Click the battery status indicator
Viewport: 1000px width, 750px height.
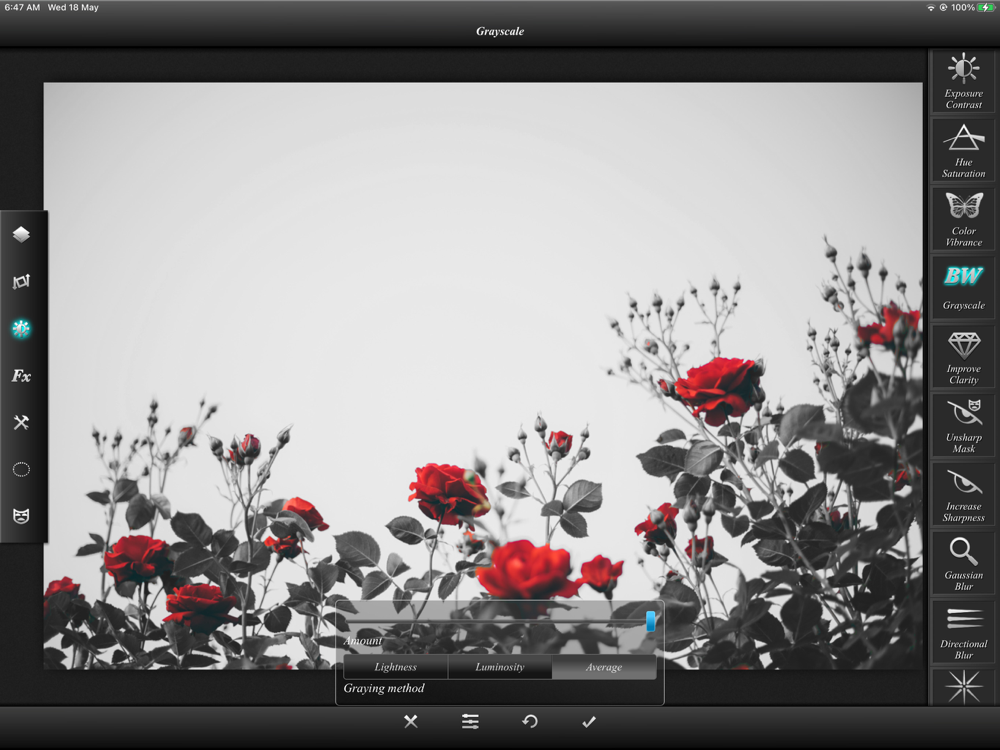[986, 8]
